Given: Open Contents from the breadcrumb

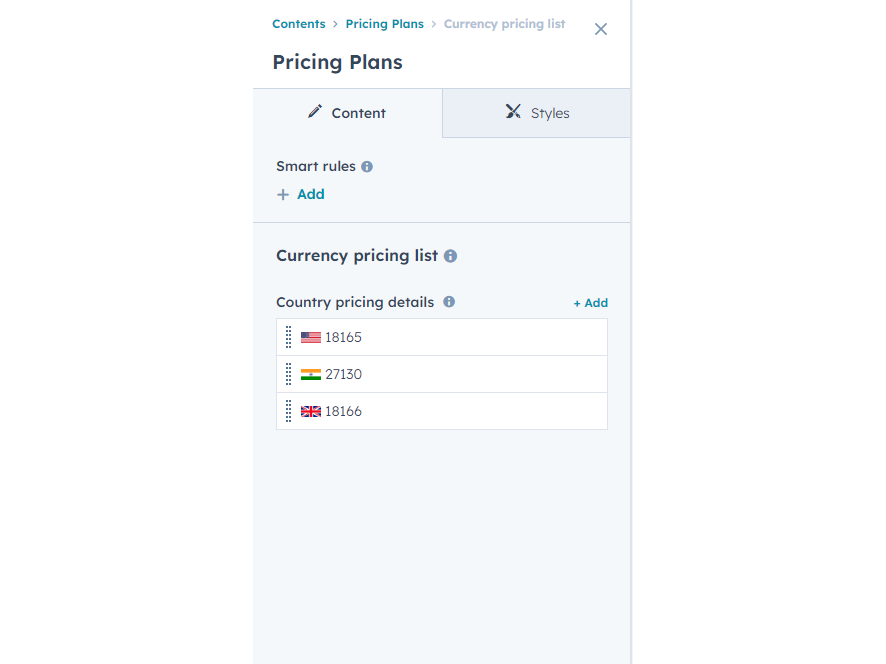Looking at the screenshot, I should pos(298,23).
